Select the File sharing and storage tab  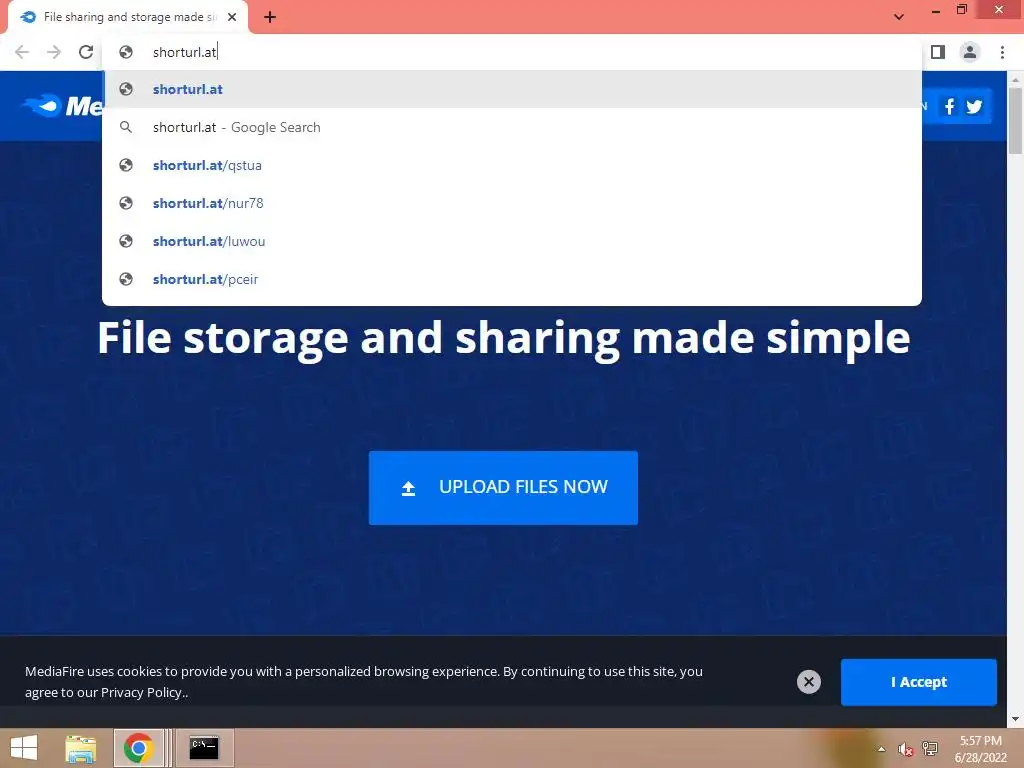click(128, 18)
